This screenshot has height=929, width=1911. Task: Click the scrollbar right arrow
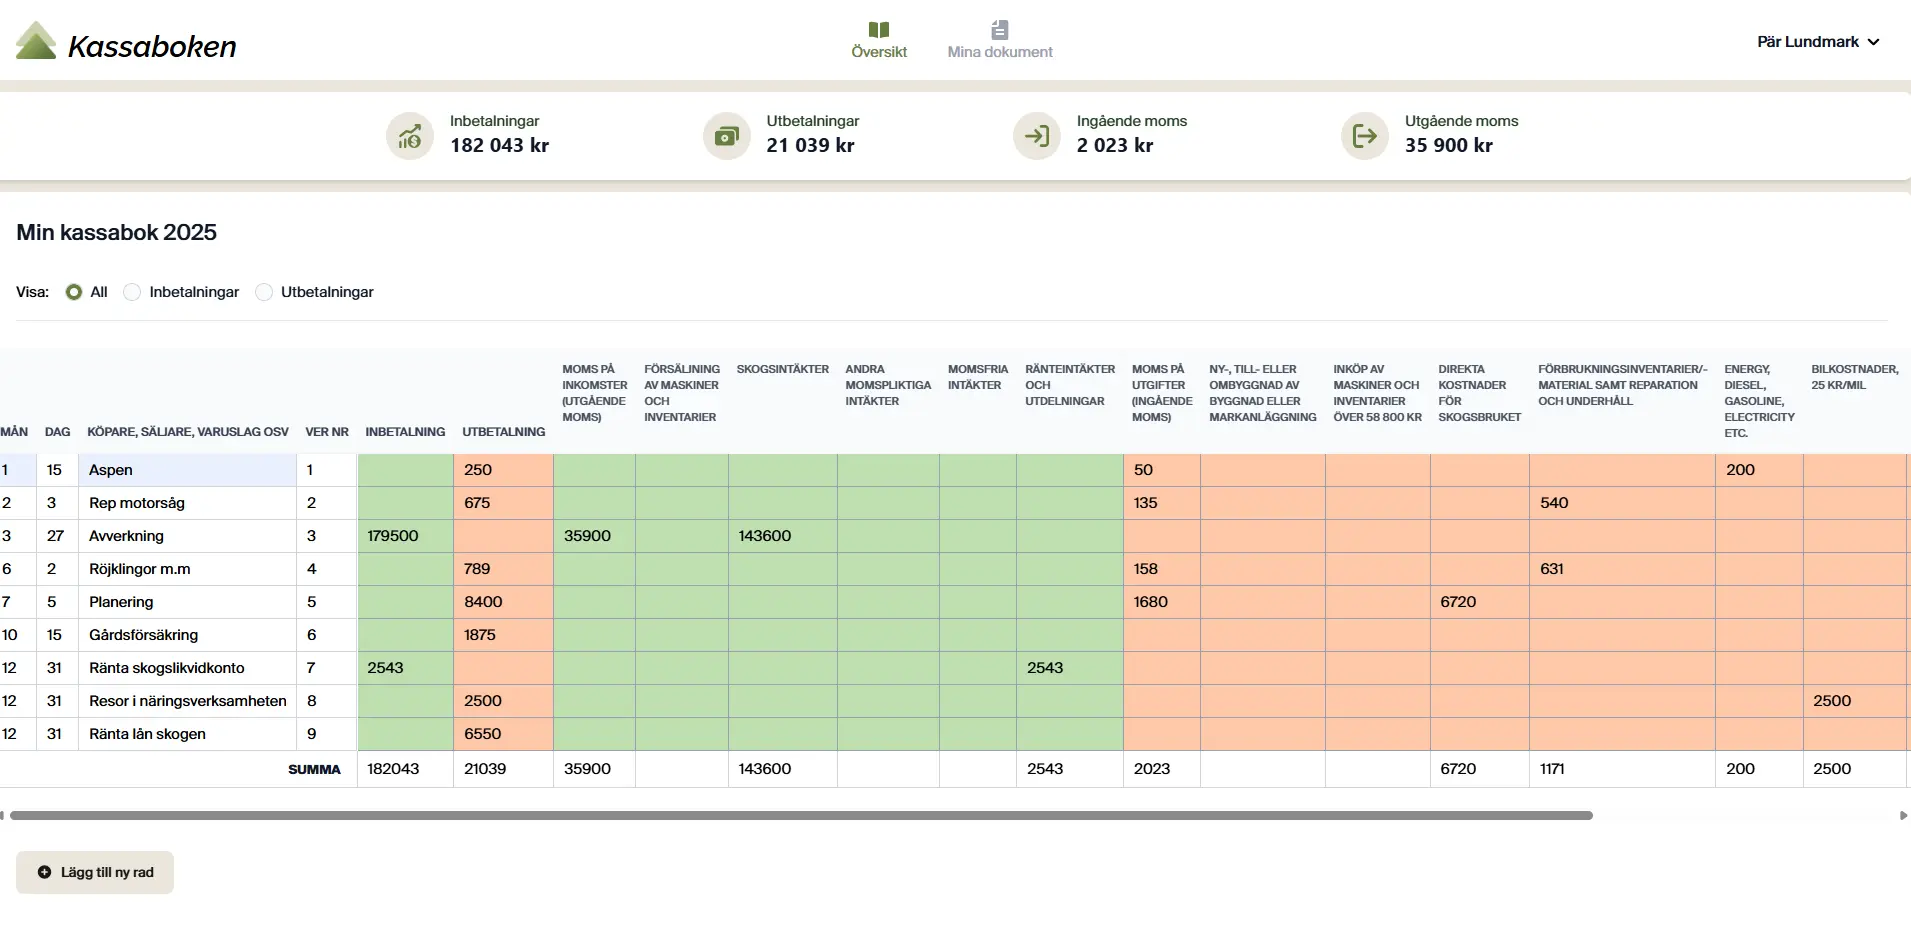[x=1903, y=816]
